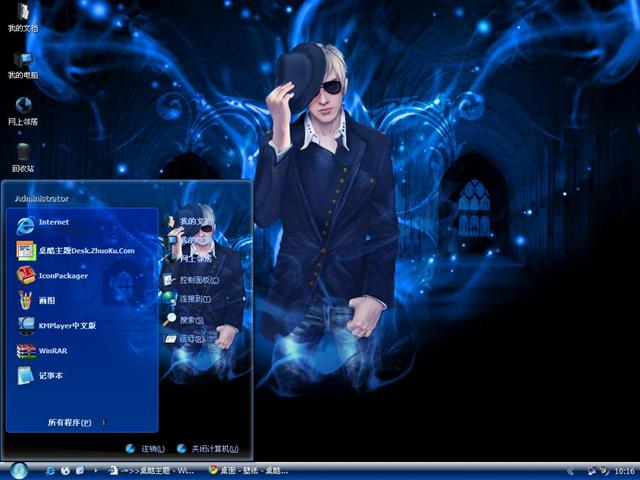Screen dimensions: 640x480
Task: Click the Internet Explorer icon in start menu
Action: pos(25,225)
